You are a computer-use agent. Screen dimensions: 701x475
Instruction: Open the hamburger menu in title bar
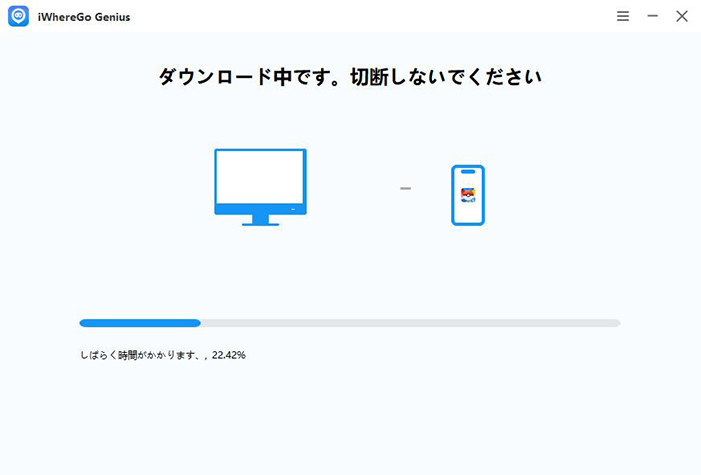tap(623, 16)
